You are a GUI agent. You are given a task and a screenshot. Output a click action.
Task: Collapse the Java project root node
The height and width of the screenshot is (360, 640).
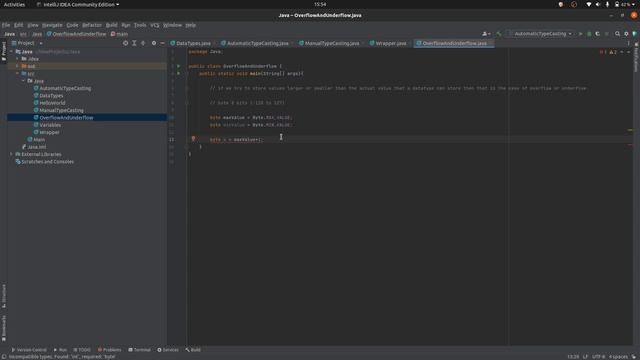[11, 51]
